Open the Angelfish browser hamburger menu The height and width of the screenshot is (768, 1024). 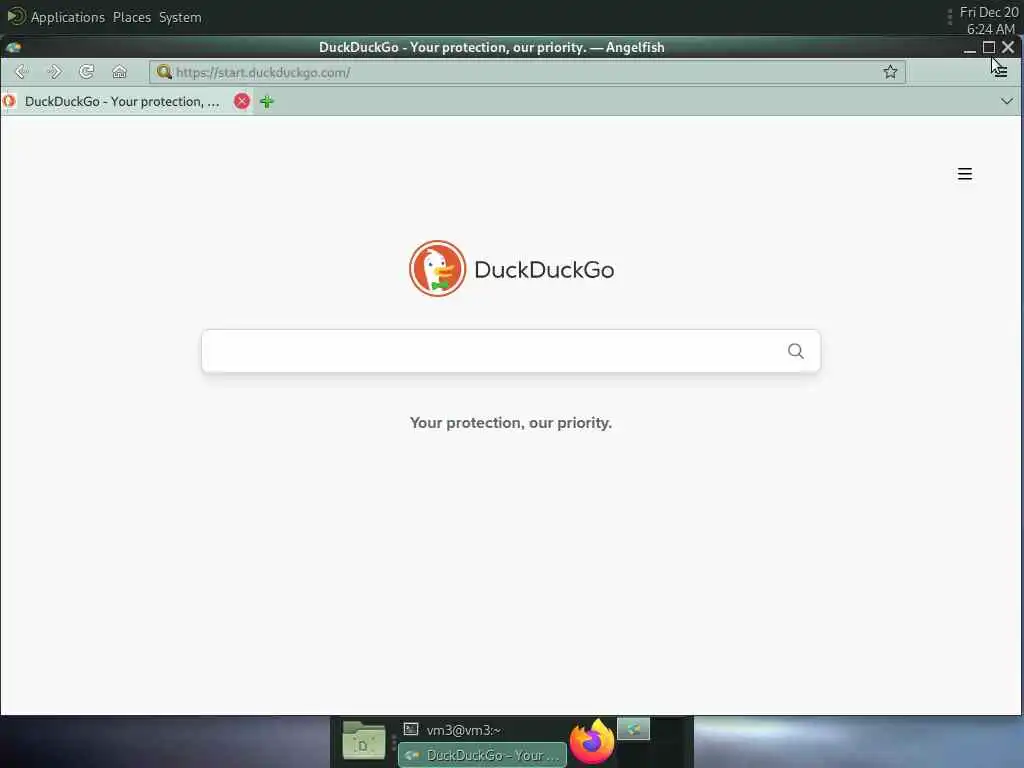tap(1000, 71)
